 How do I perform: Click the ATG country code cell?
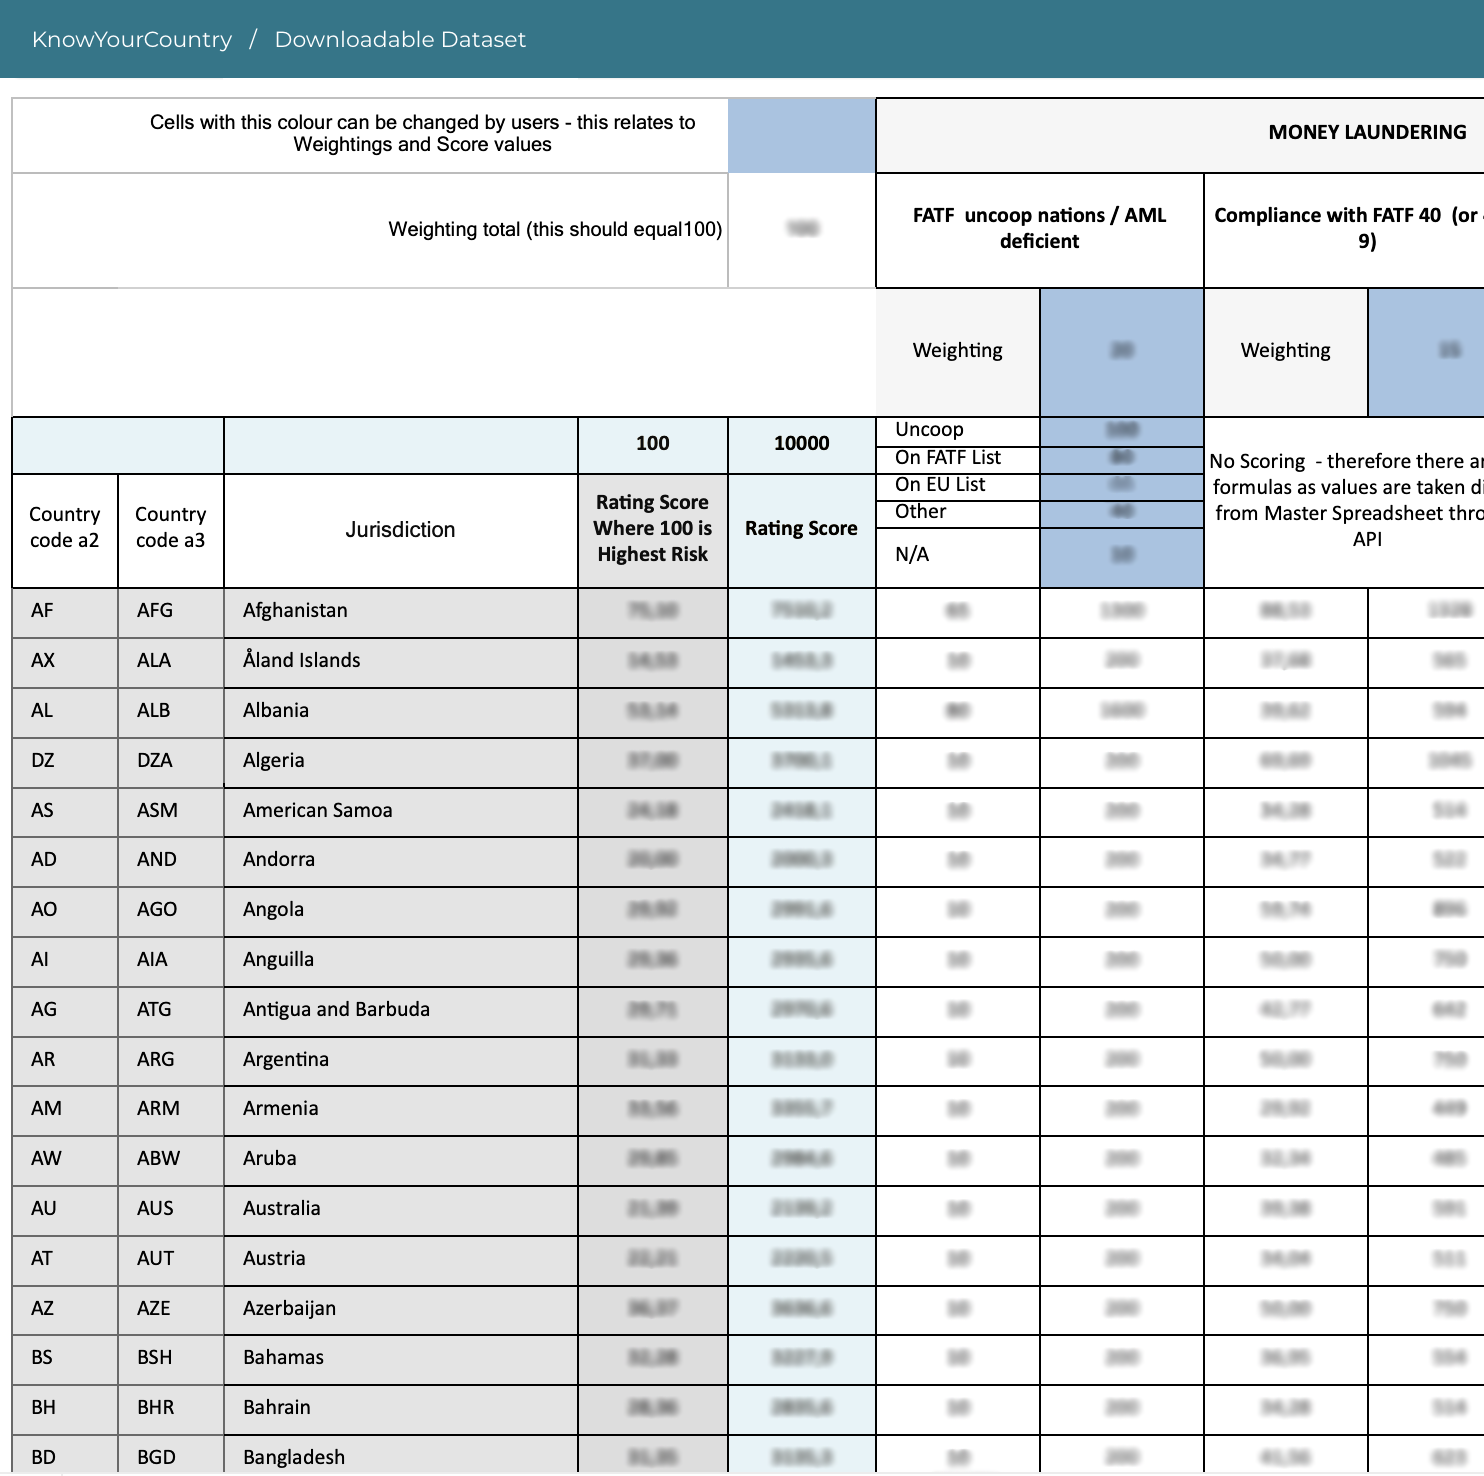(x=171, y=1011)
